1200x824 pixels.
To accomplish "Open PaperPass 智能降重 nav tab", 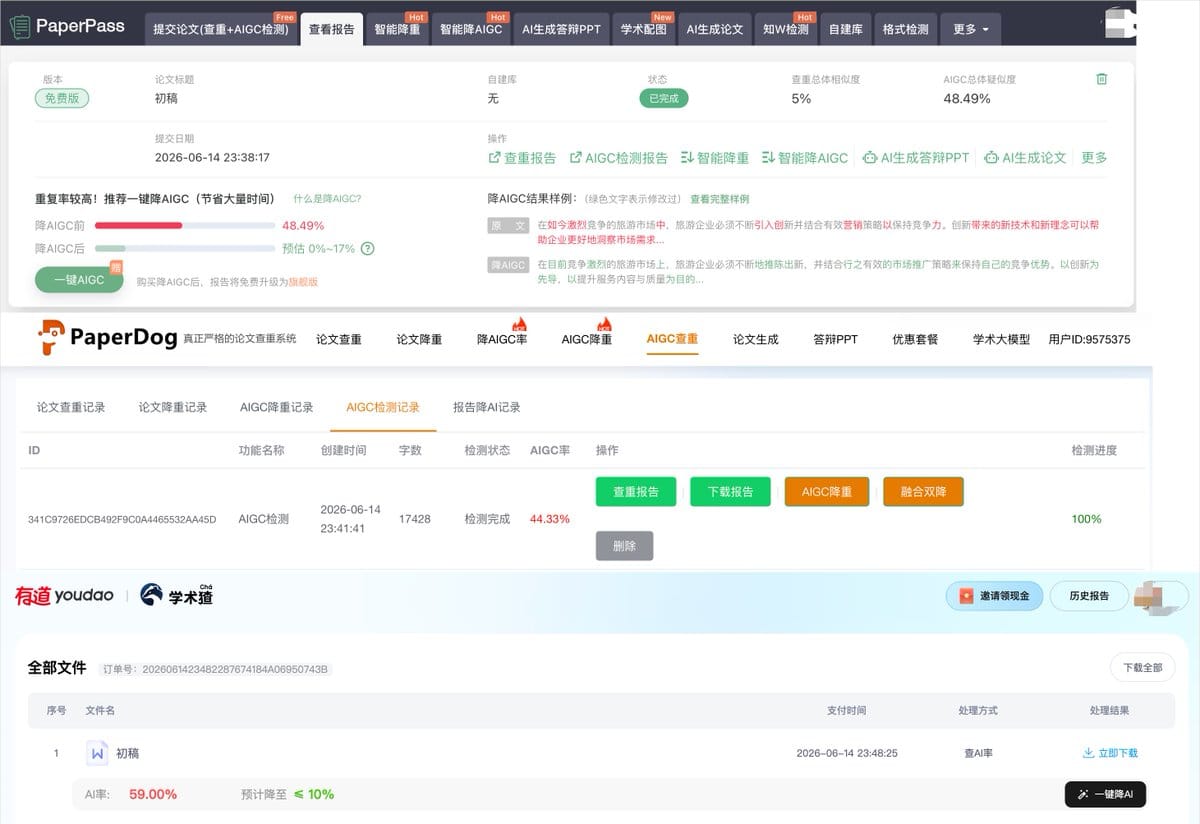I will pyautogui.click(x=397, y=29).
